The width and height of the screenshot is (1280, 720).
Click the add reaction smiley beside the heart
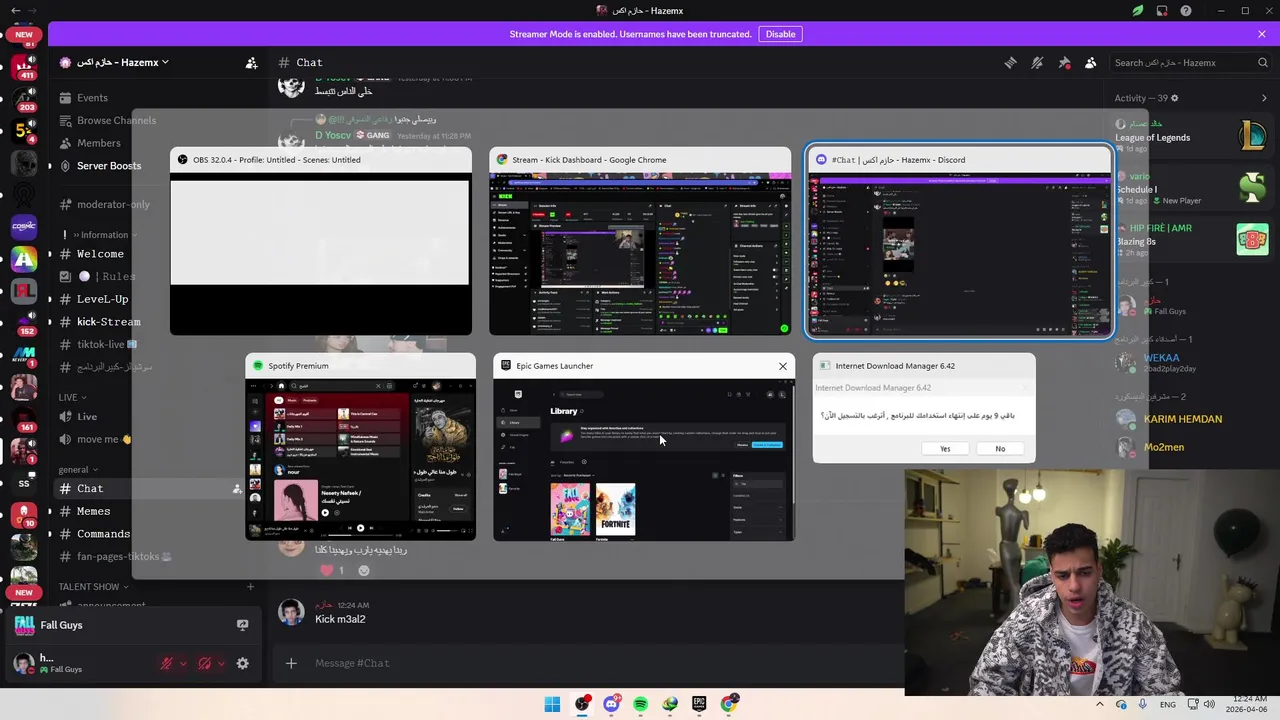click(x=364, y=570)
